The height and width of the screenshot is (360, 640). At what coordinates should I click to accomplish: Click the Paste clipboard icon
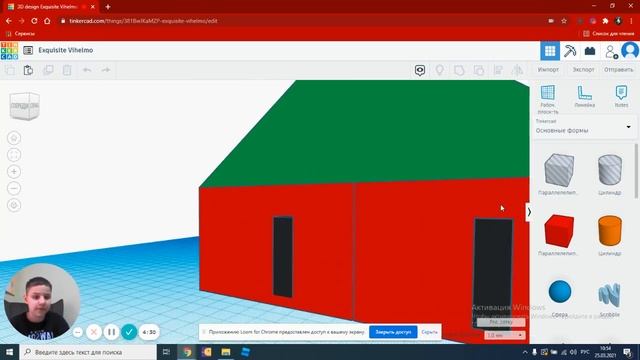point(28,70)
